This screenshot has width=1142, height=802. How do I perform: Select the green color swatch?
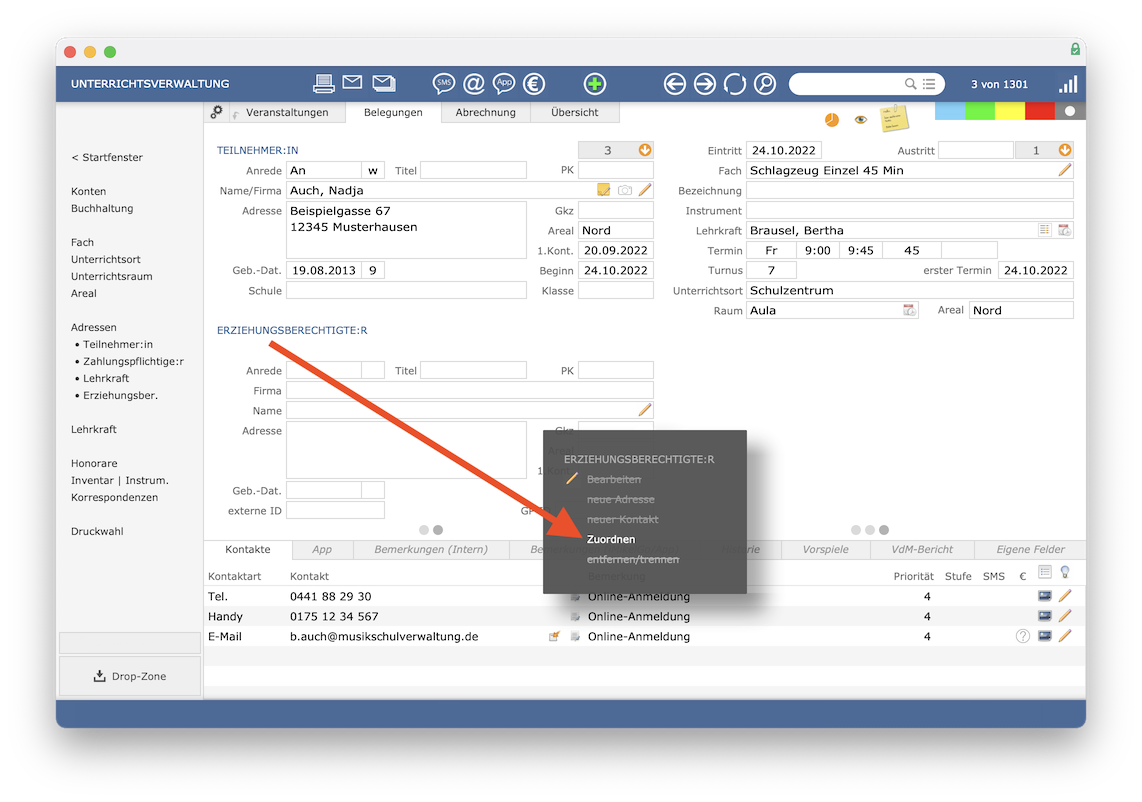click(x=980, y=111)
